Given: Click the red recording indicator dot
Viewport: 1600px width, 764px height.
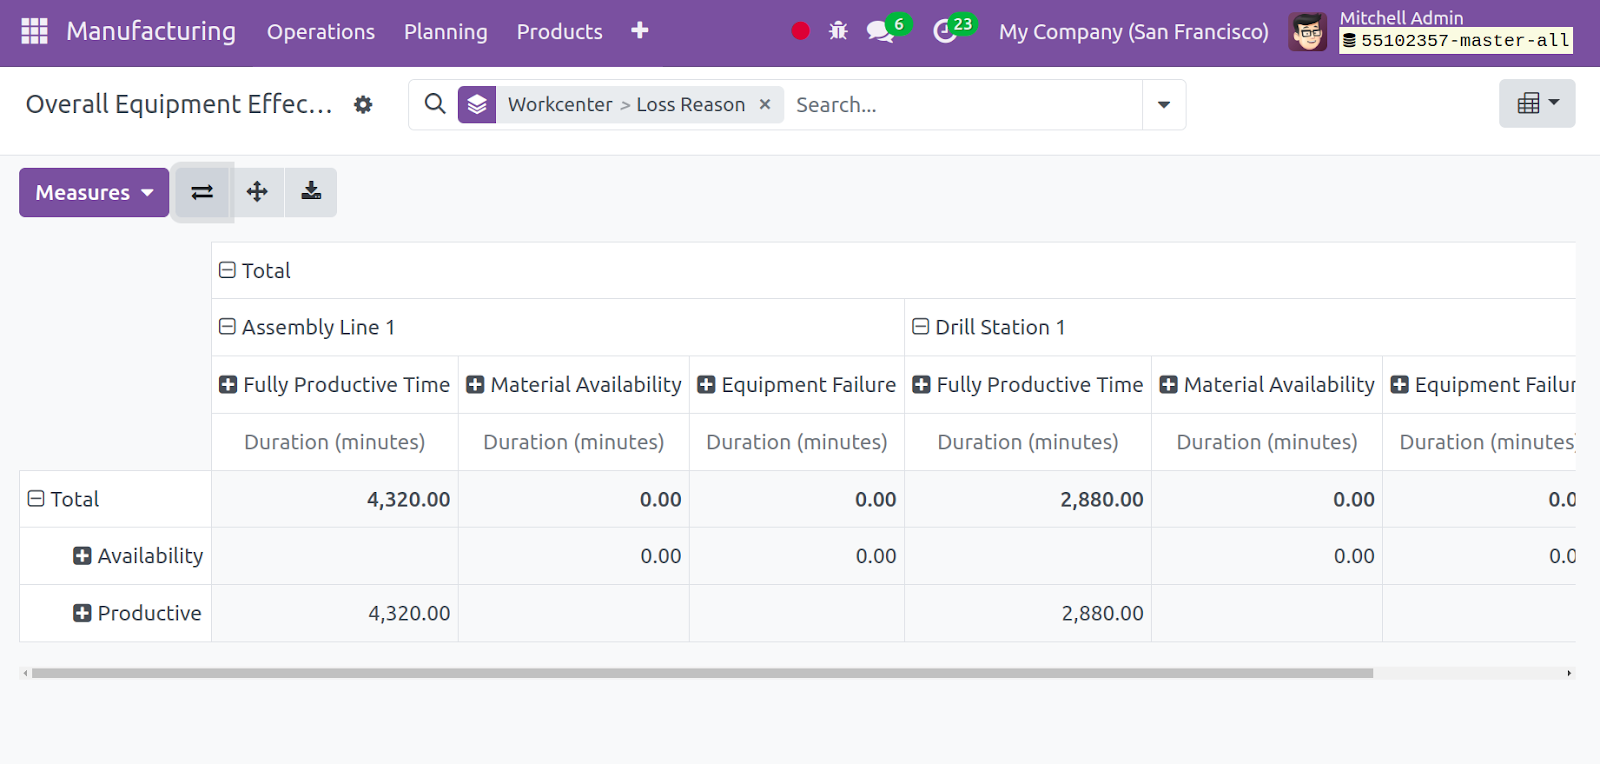Looking at the screenshot, I should 800,31.
